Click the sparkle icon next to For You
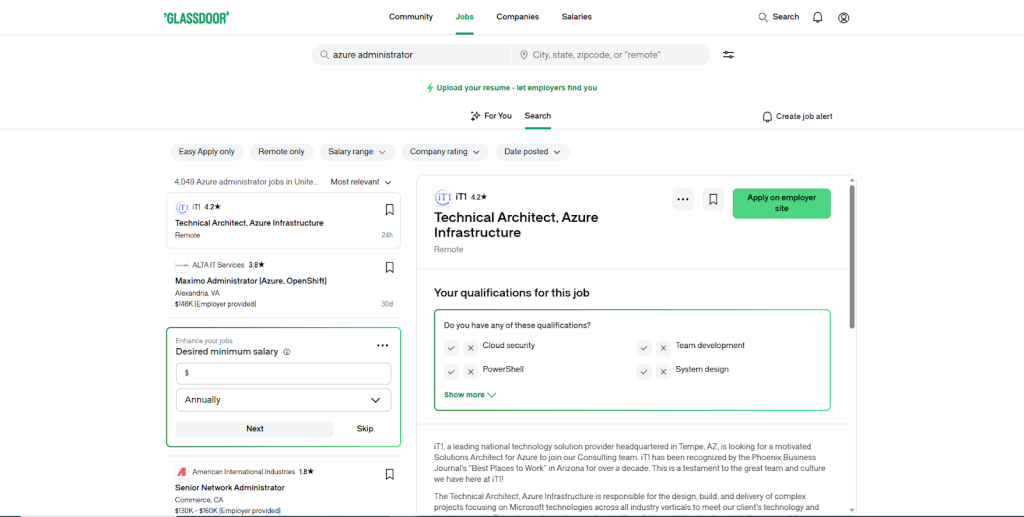The image size is (1024, 517). [475, 116]
